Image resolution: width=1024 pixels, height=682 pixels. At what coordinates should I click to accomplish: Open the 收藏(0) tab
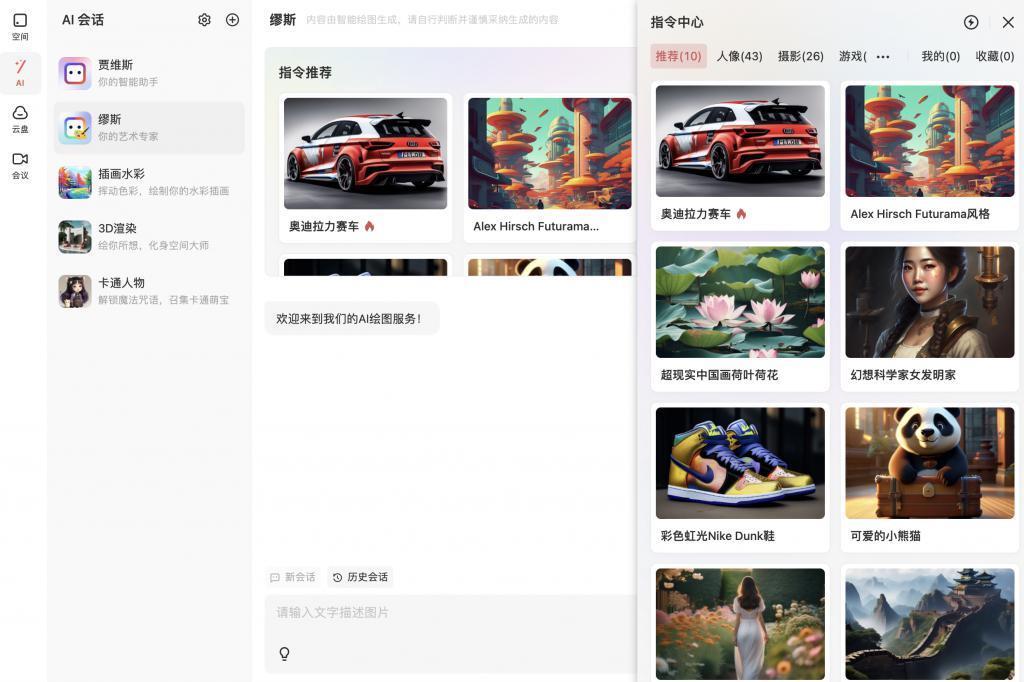click(995, 56)
